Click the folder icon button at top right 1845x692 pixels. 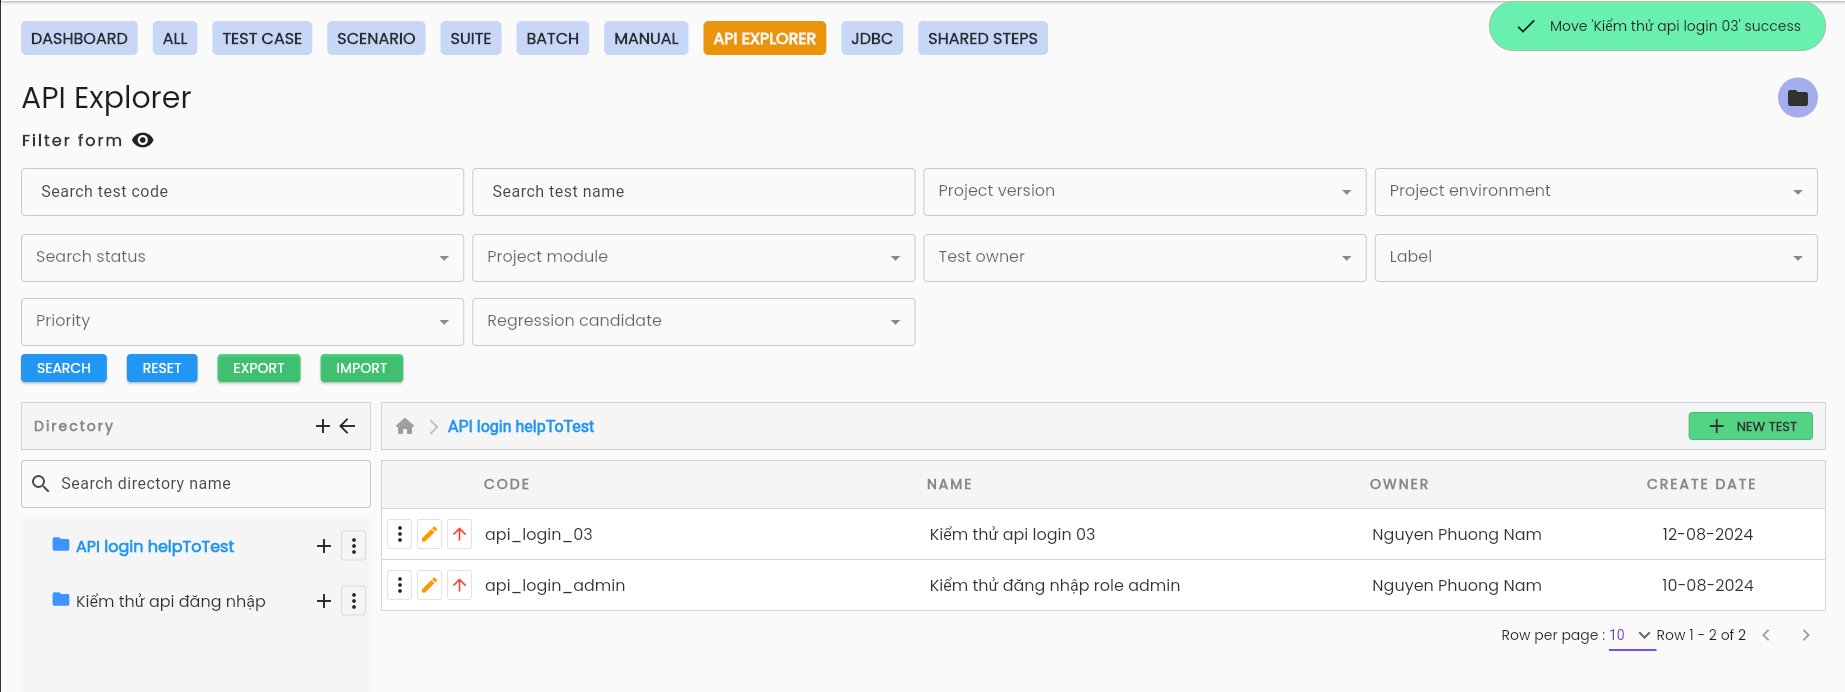(x=1797, y=98)
